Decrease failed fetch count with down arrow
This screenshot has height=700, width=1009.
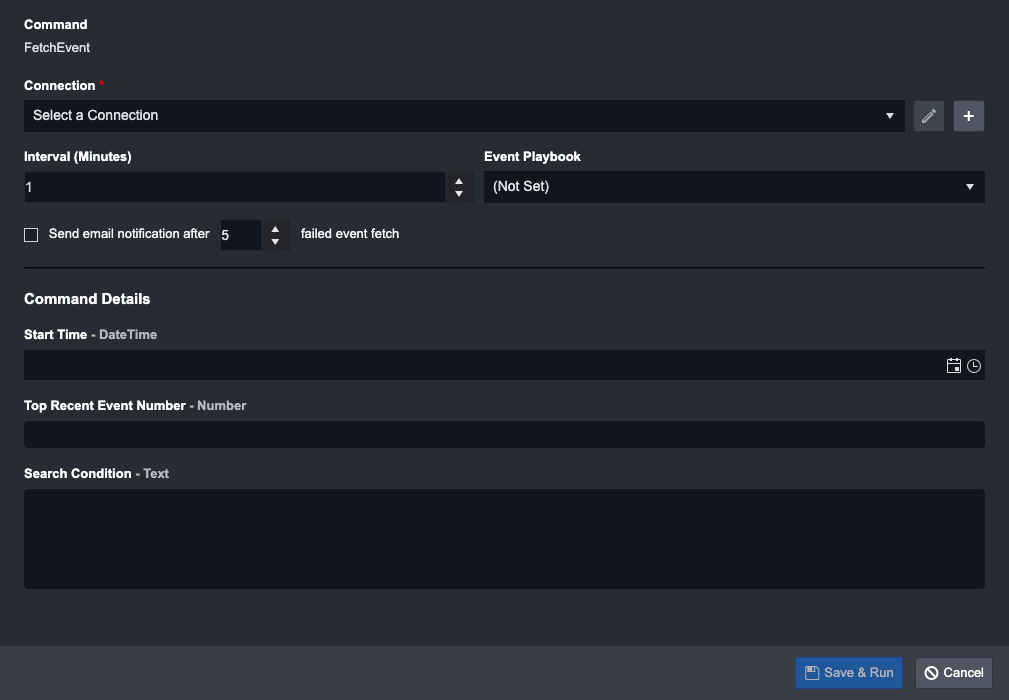click(x=275, y=242)
